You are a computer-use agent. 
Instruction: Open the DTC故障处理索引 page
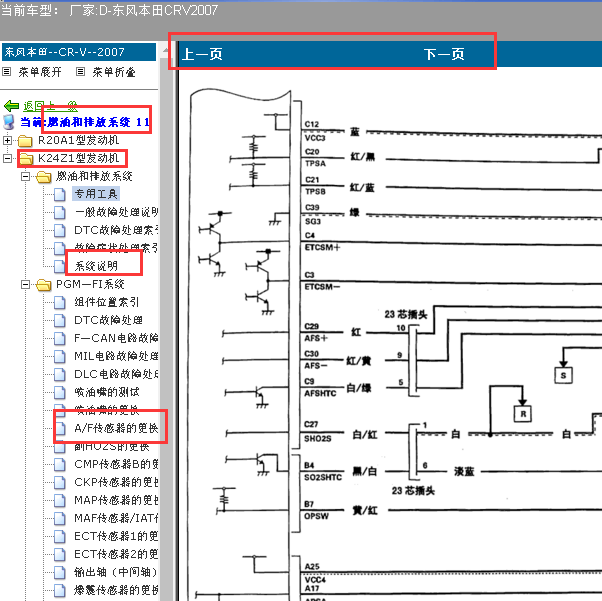point(116,230)
